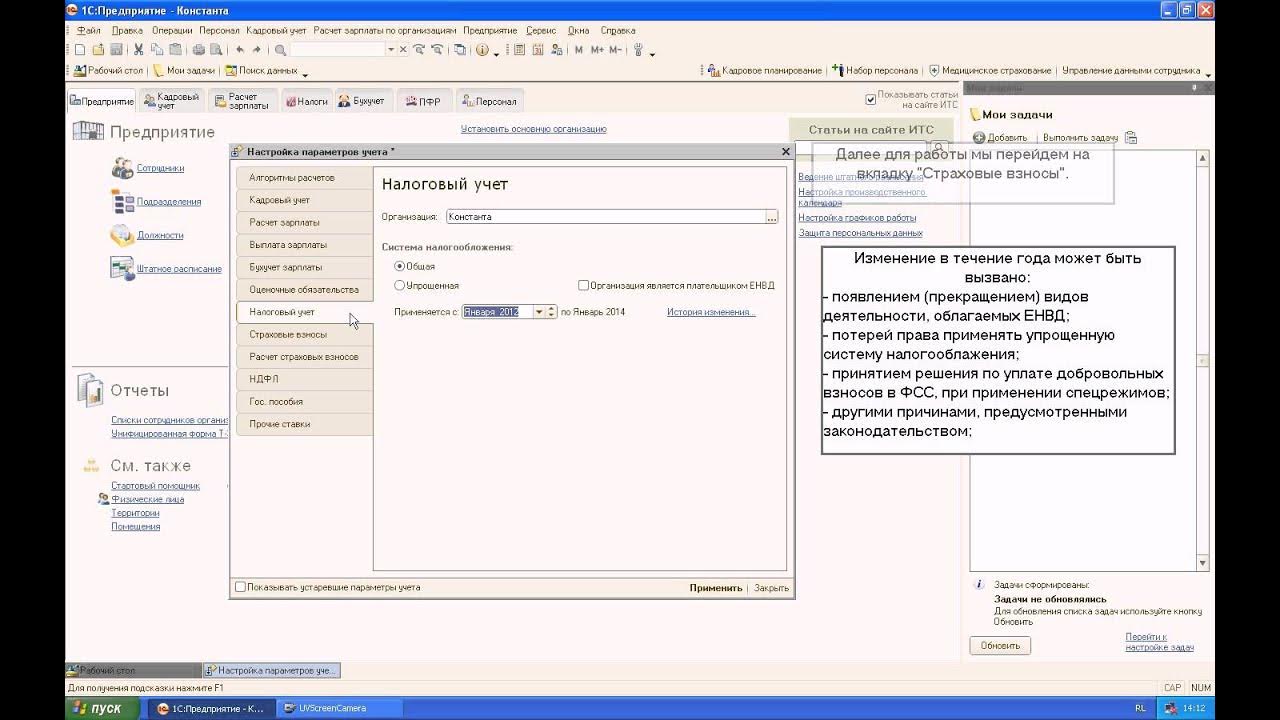Click the M- memory subtract button
Viewport: 1280px width, 720px height.
pos(615,49)
